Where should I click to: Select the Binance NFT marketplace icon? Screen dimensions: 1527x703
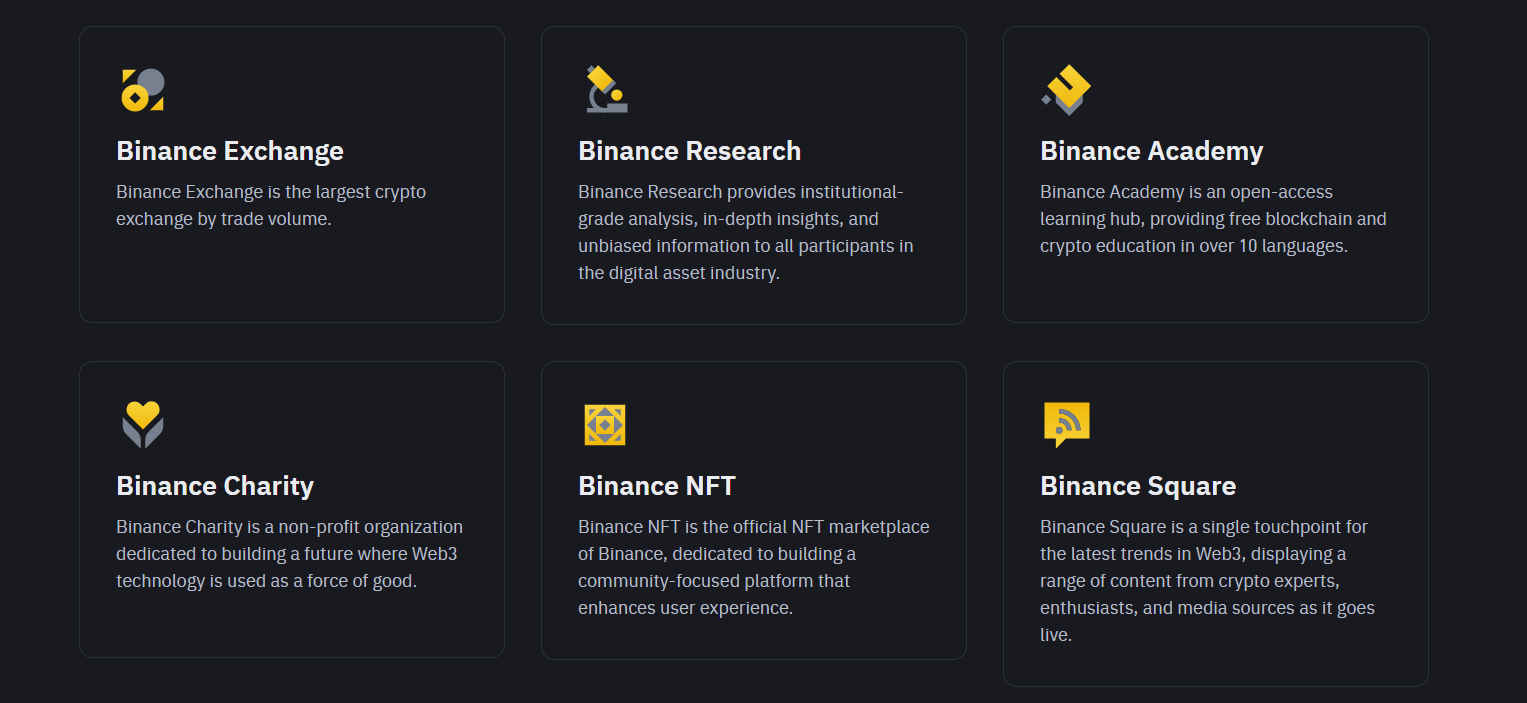click(x=604, y=424)
